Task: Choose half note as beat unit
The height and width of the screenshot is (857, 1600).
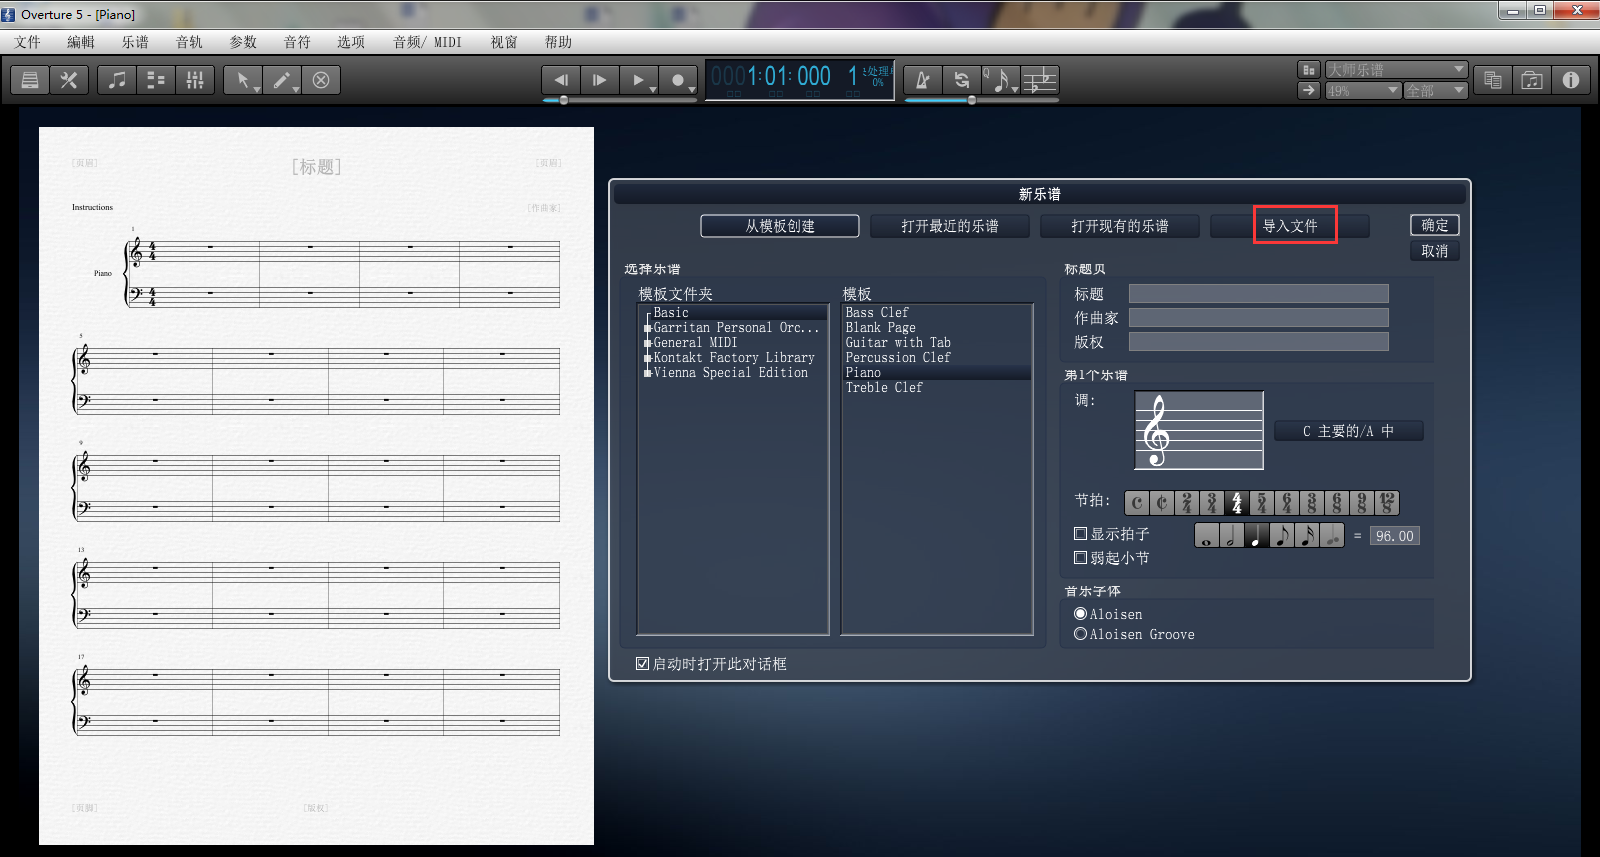Action: pyautogui.click(x=1232, y=536)
